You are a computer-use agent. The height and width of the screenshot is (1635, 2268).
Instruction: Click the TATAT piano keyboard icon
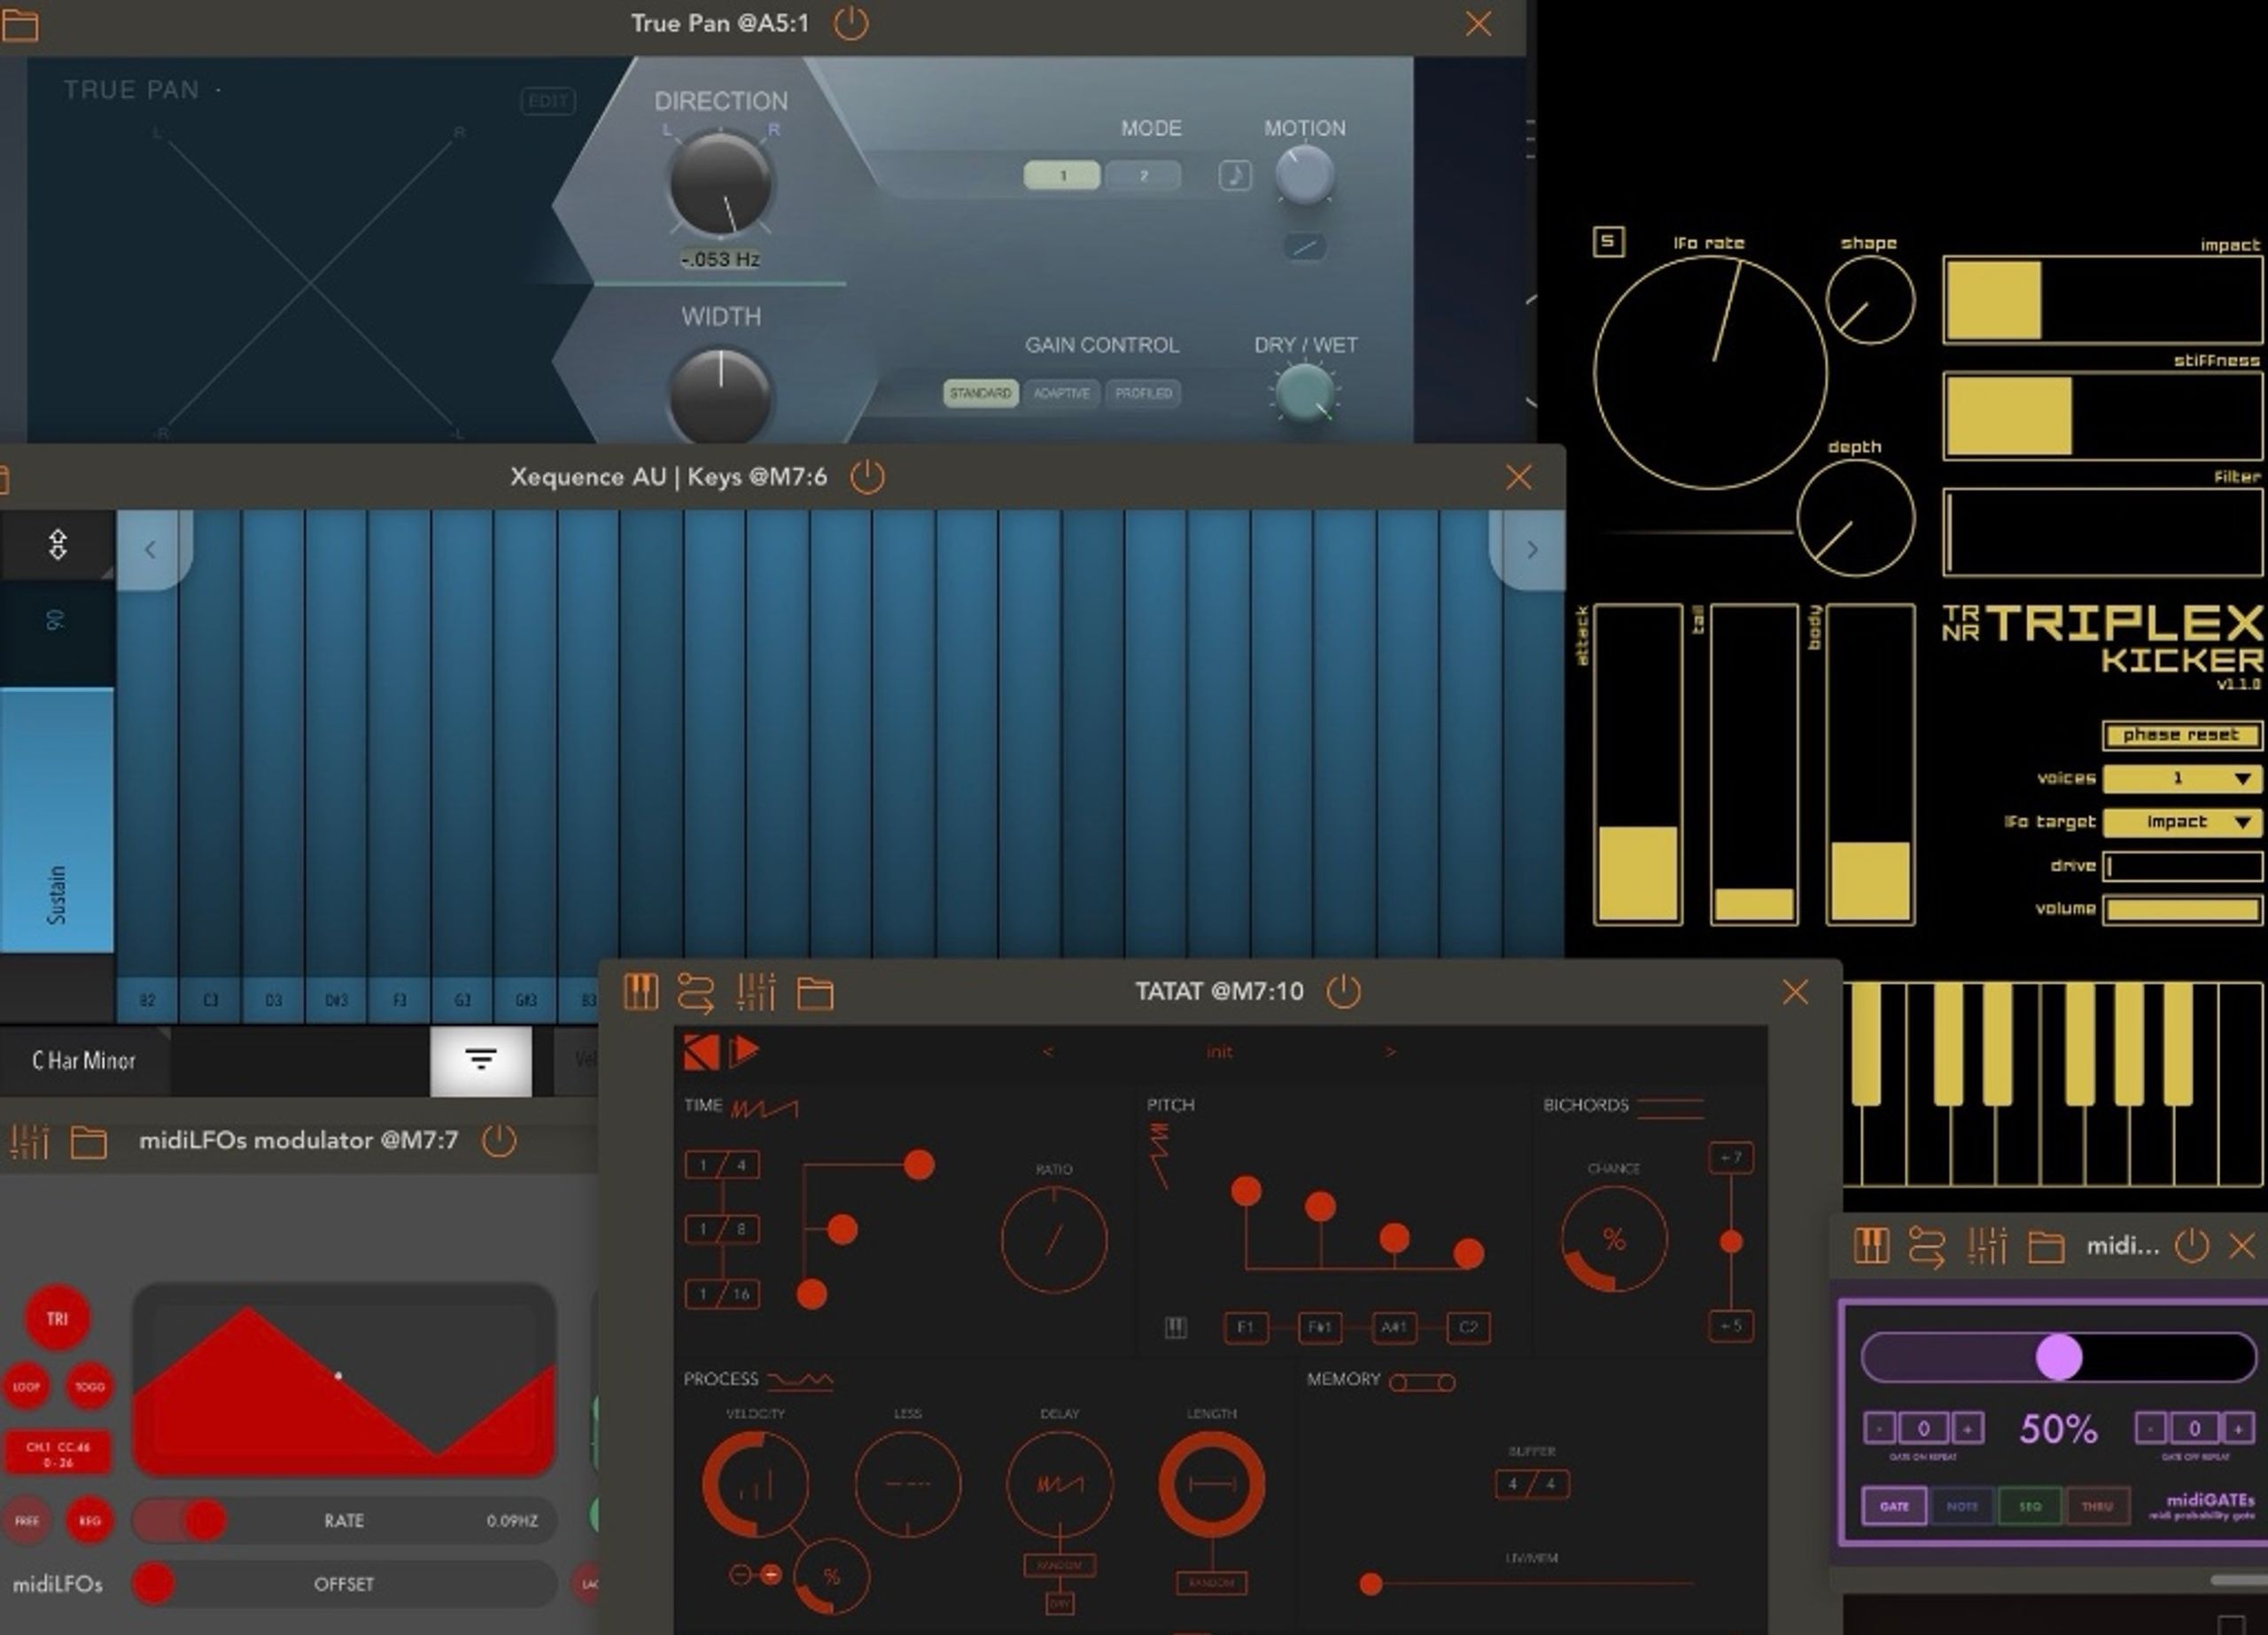[641, 993]
